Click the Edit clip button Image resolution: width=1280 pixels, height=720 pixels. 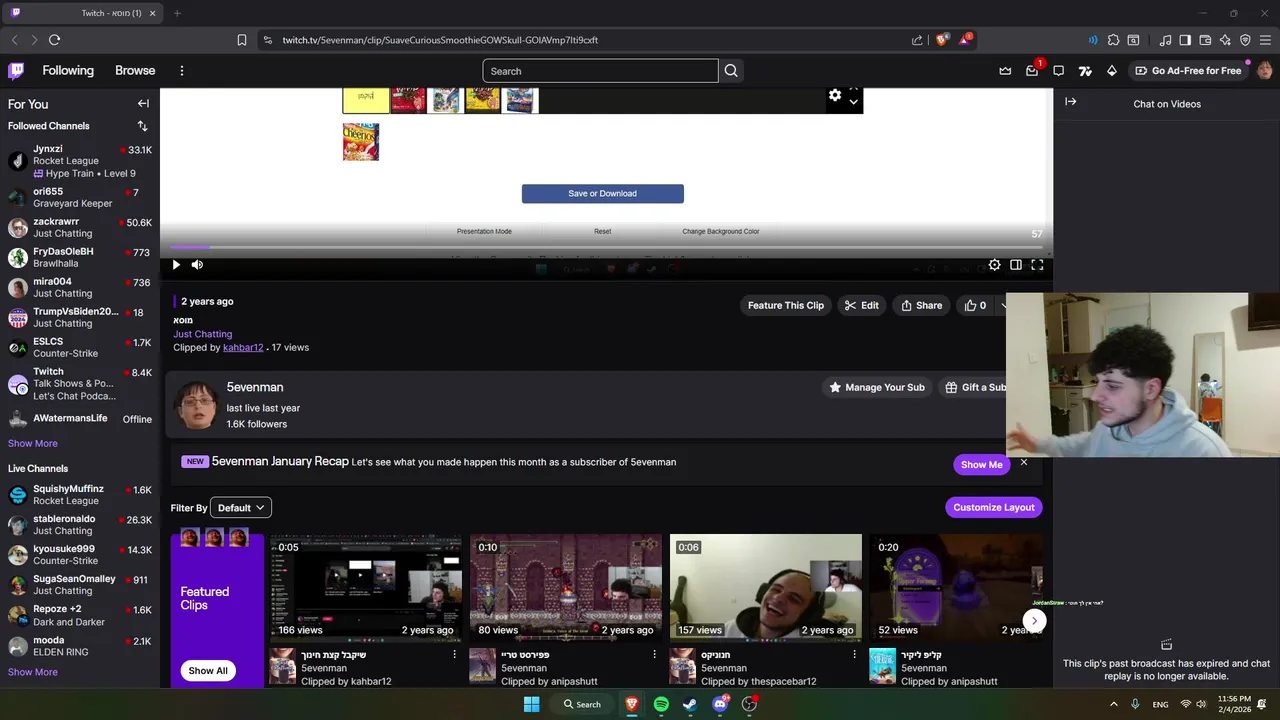click(x=861, y=305)
